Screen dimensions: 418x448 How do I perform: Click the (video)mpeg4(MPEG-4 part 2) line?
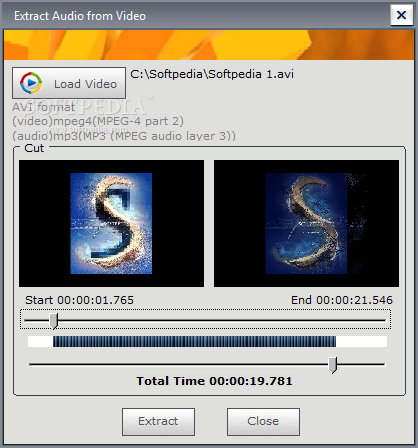[98, 121]
